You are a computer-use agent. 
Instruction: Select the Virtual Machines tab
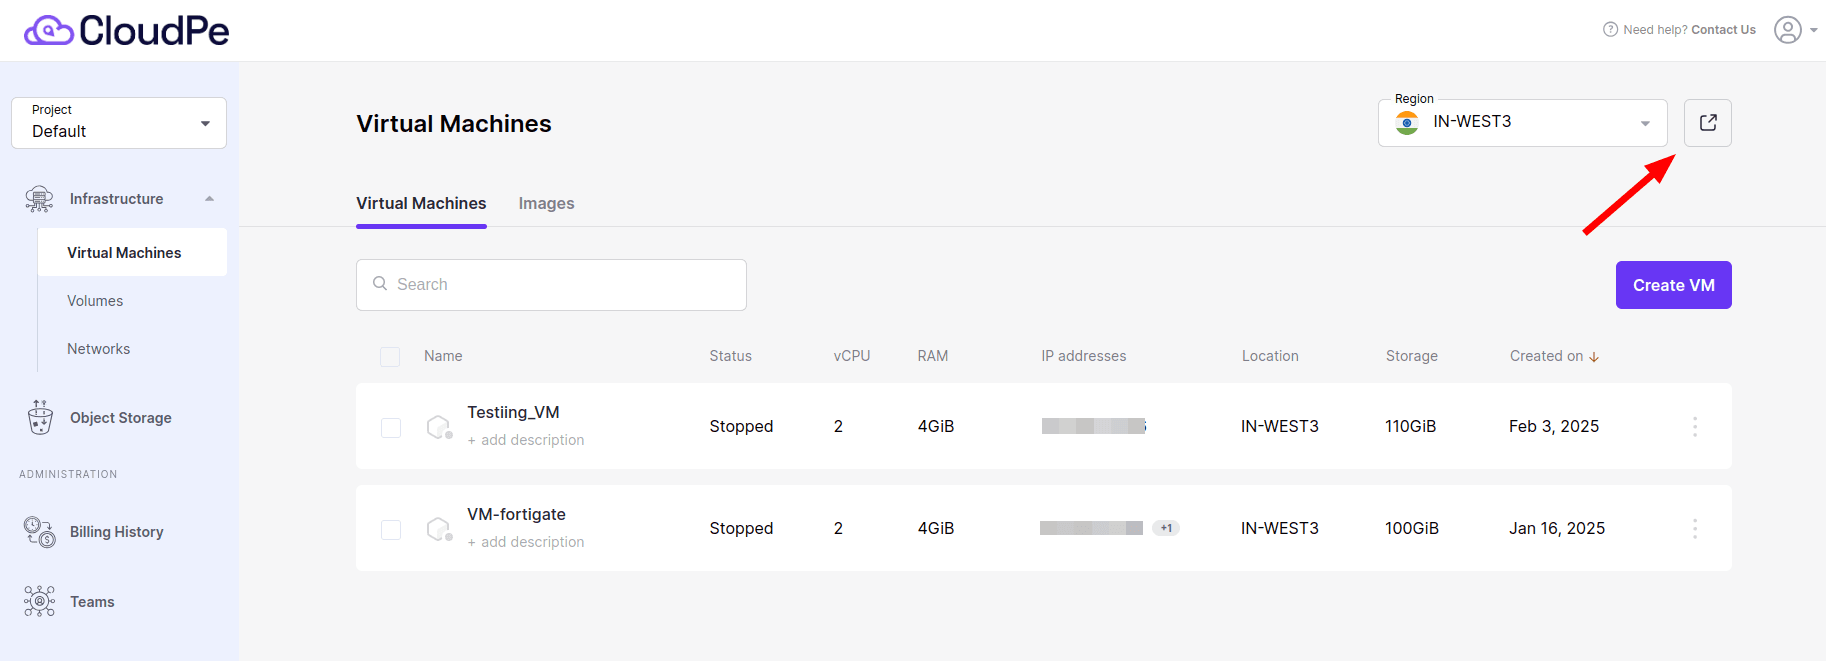pos(421,203)
